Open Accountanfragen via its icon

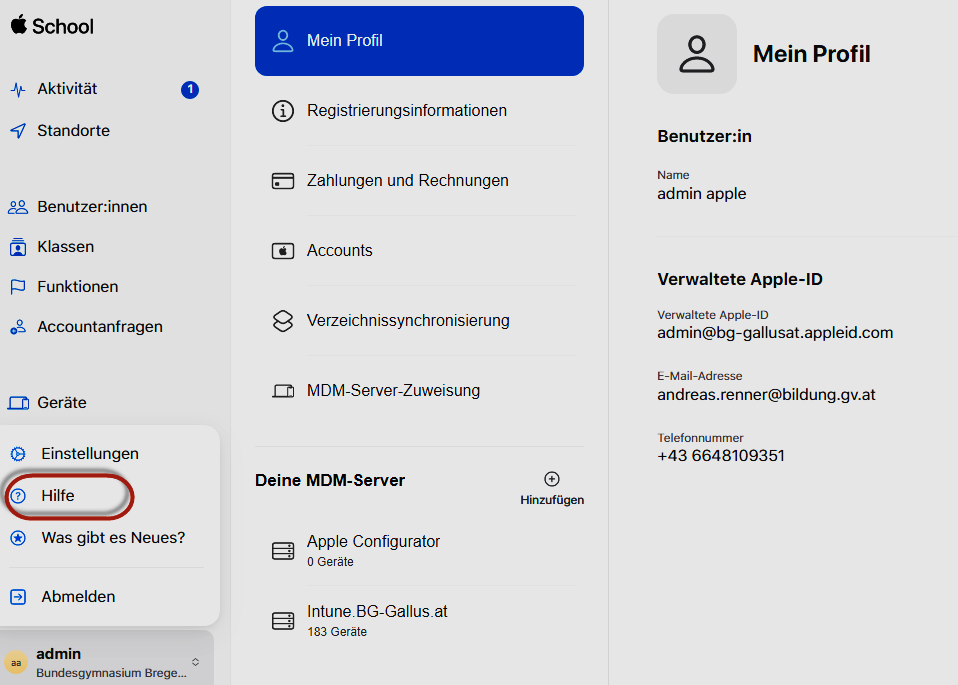pyautogui.click(x=17, y=327)
